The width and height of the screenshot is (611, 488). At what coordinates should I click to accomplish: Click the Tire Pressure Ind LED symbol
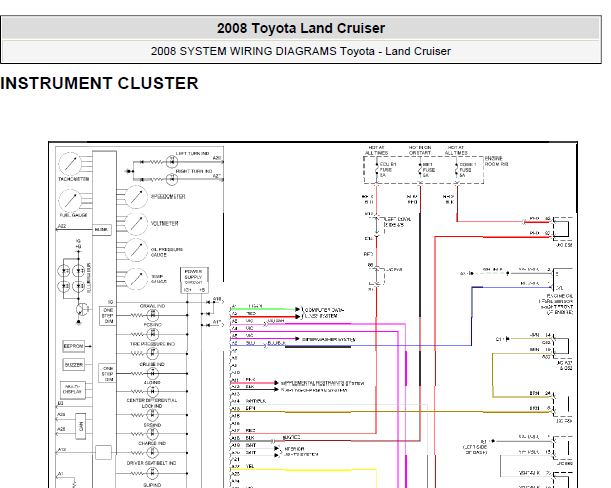pos(152,354)
